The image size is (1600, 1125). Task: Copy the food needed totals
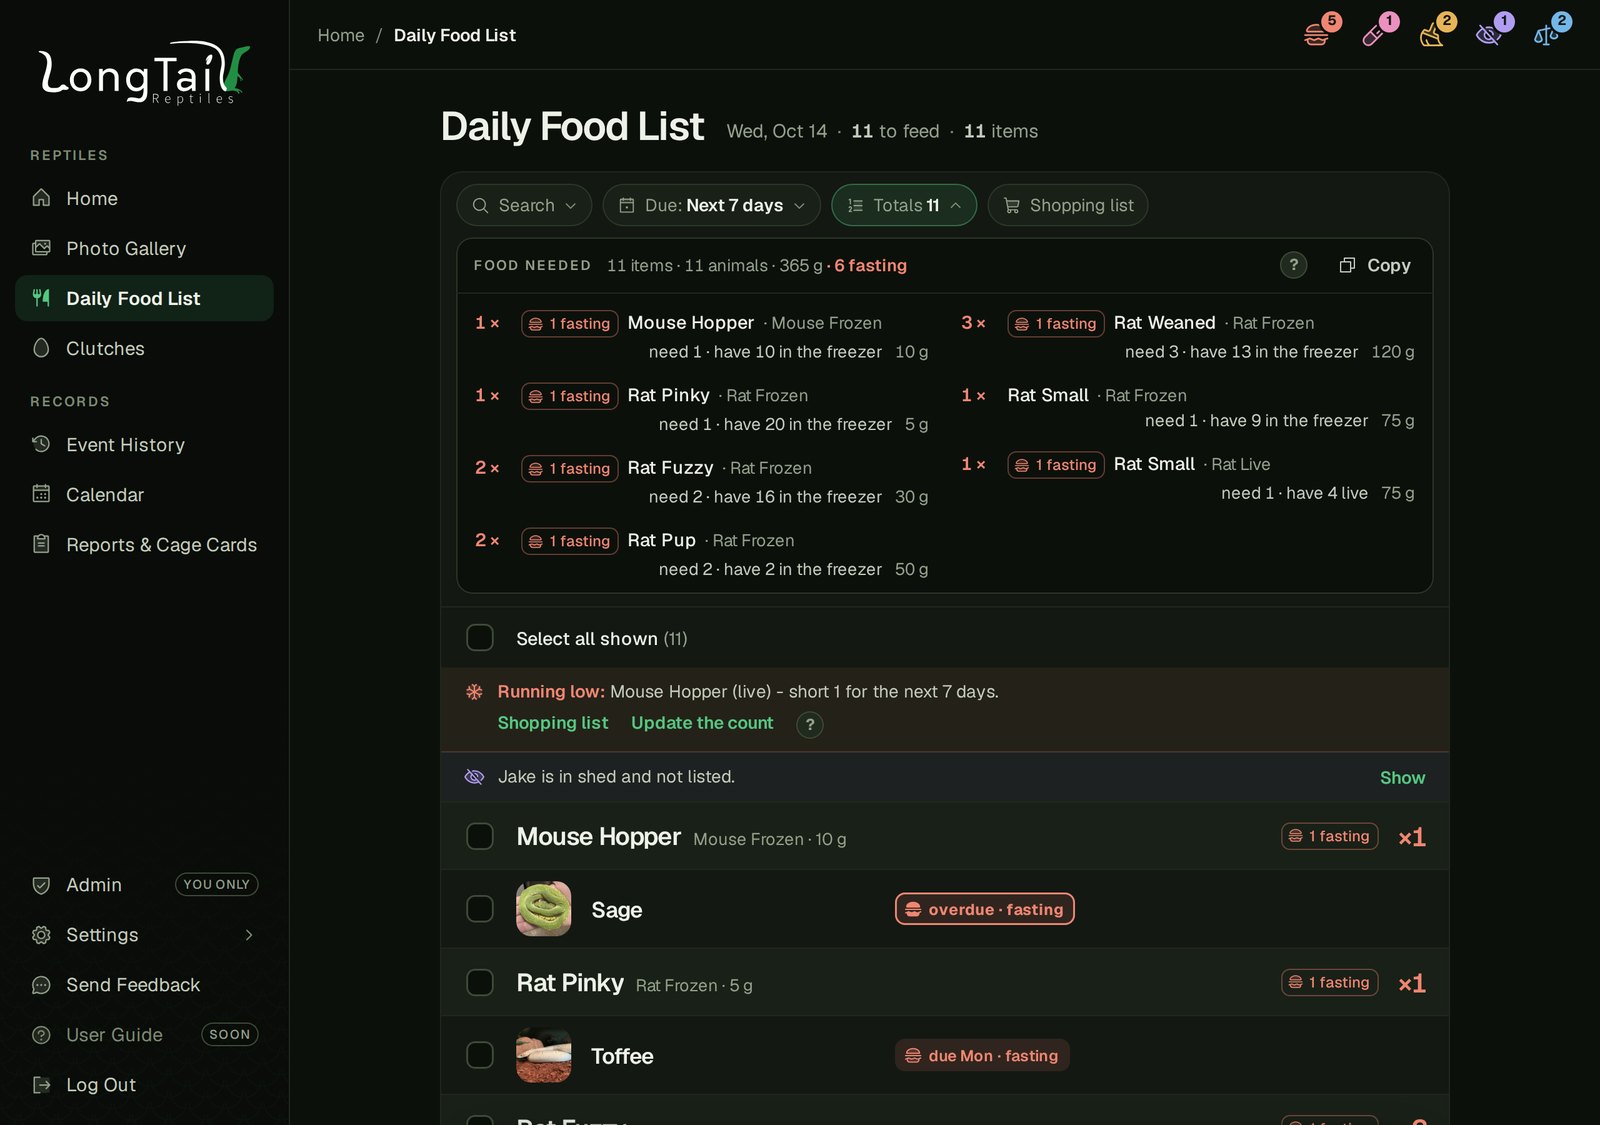(1375, 265)
